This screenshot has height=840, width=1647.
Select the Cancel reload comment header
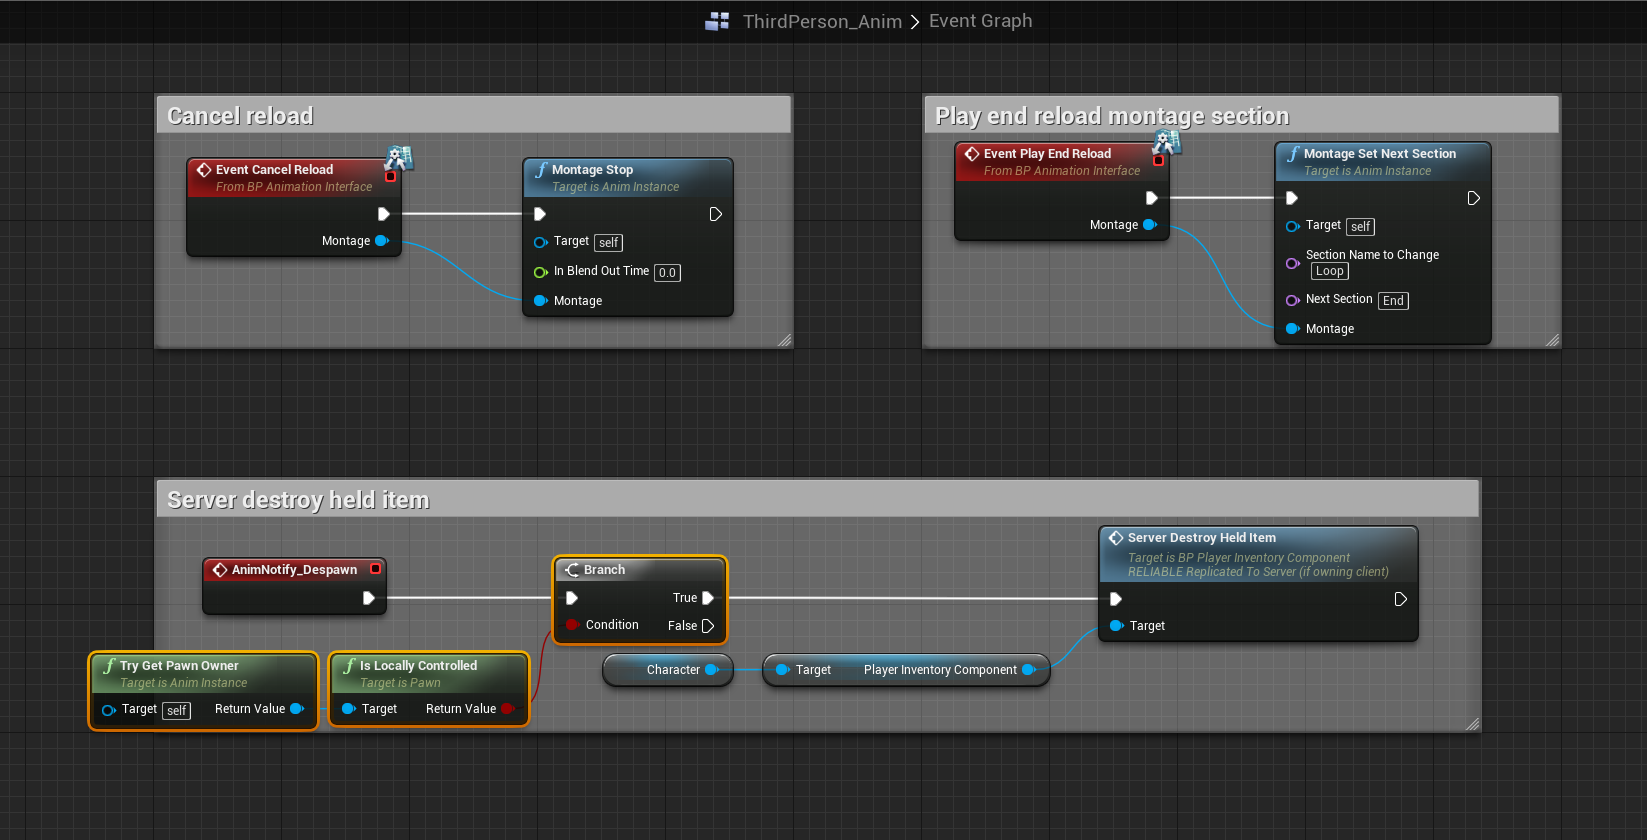click(x=473, y=116)
